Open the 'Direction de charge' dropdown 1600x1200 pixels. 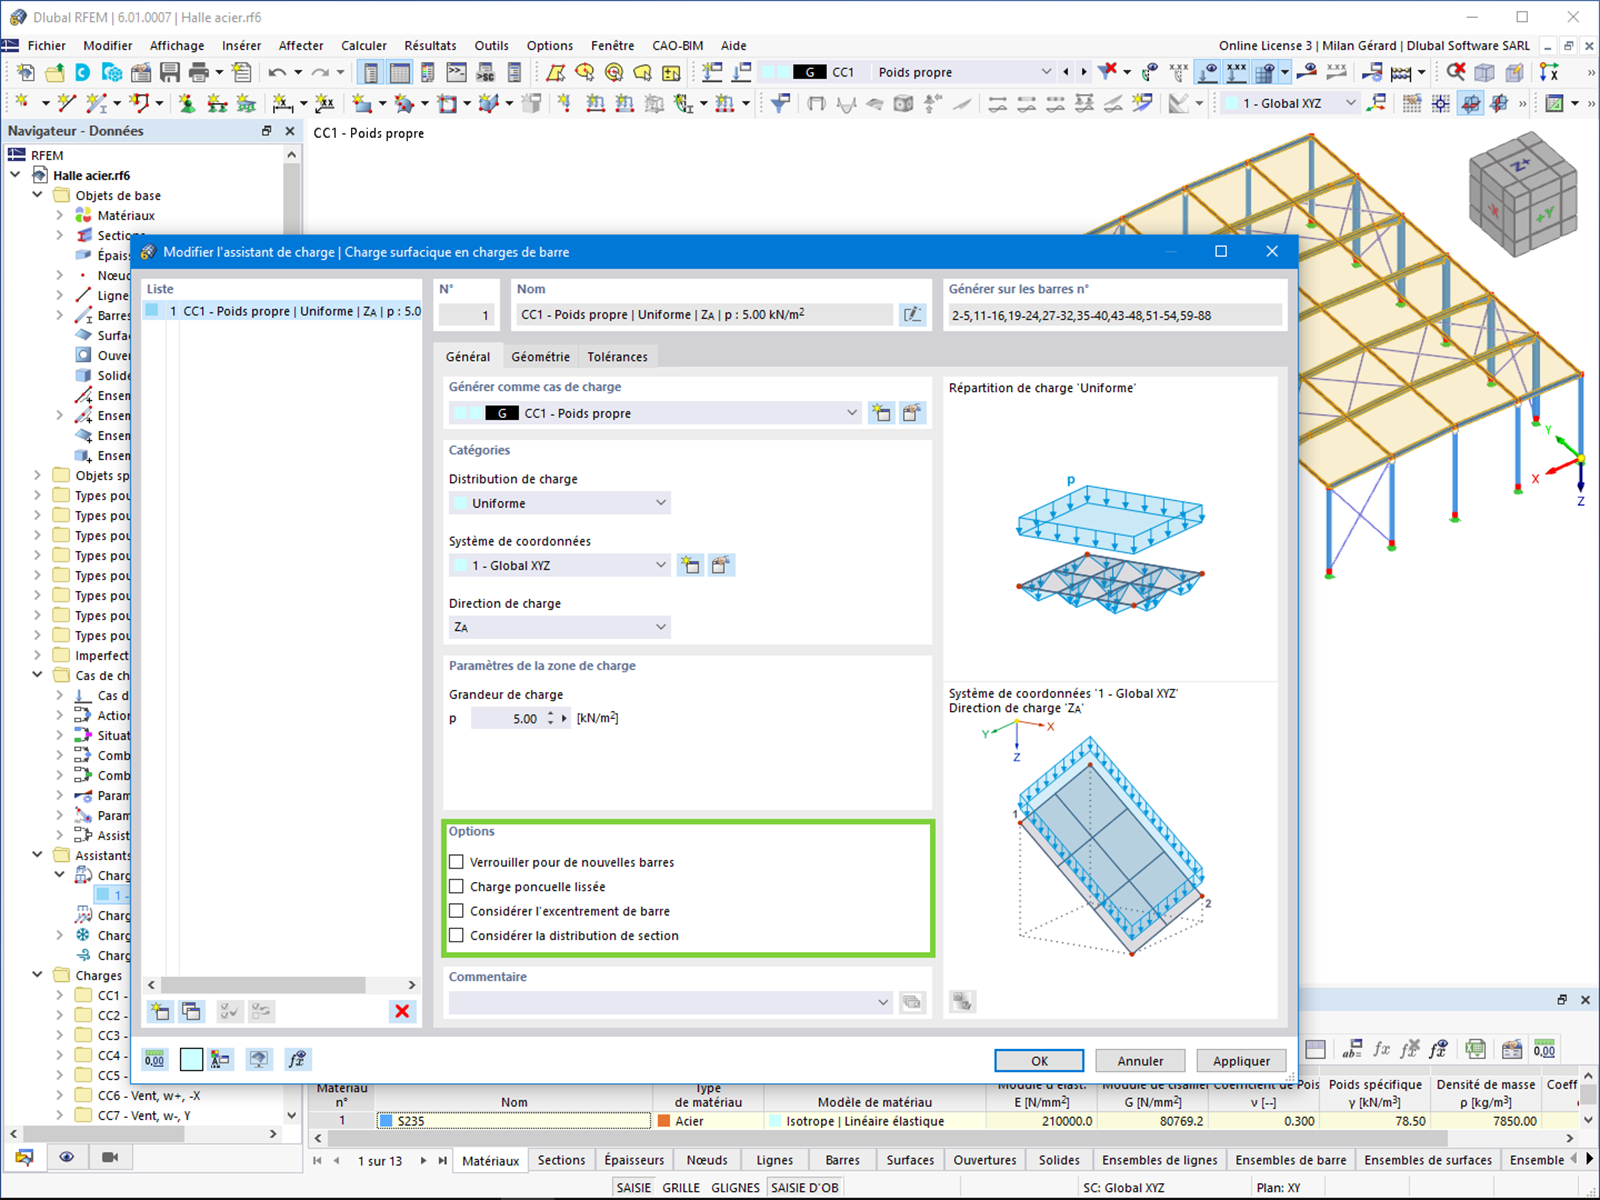coord(559,627)
